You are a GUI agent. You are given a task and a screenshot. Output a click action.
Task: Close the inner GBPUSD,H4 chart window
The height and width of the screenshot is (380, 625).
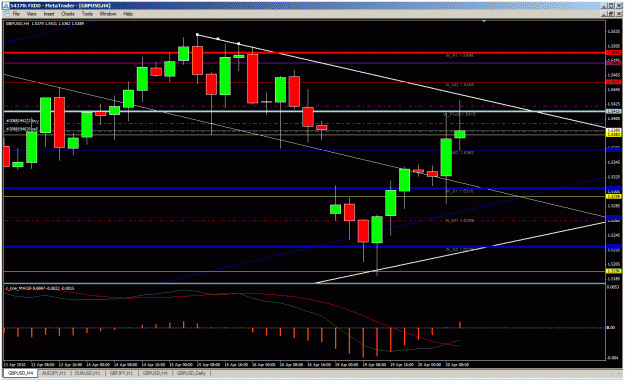(619, 14)
